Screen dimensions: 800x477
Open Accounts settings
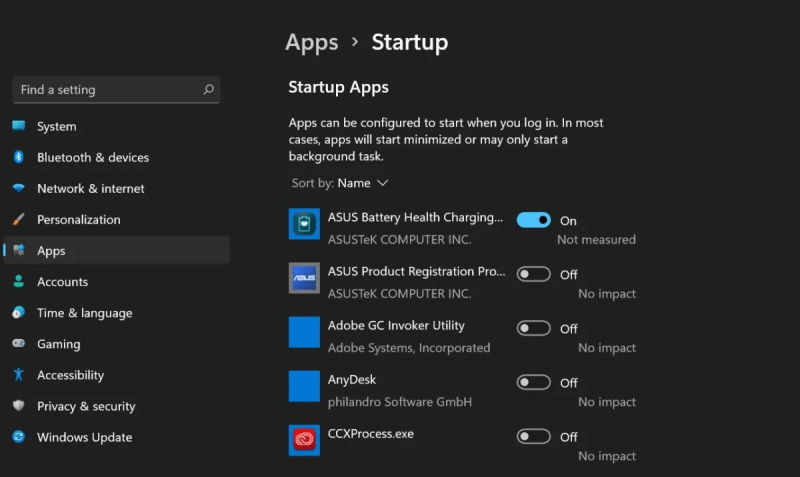[116, 282]
